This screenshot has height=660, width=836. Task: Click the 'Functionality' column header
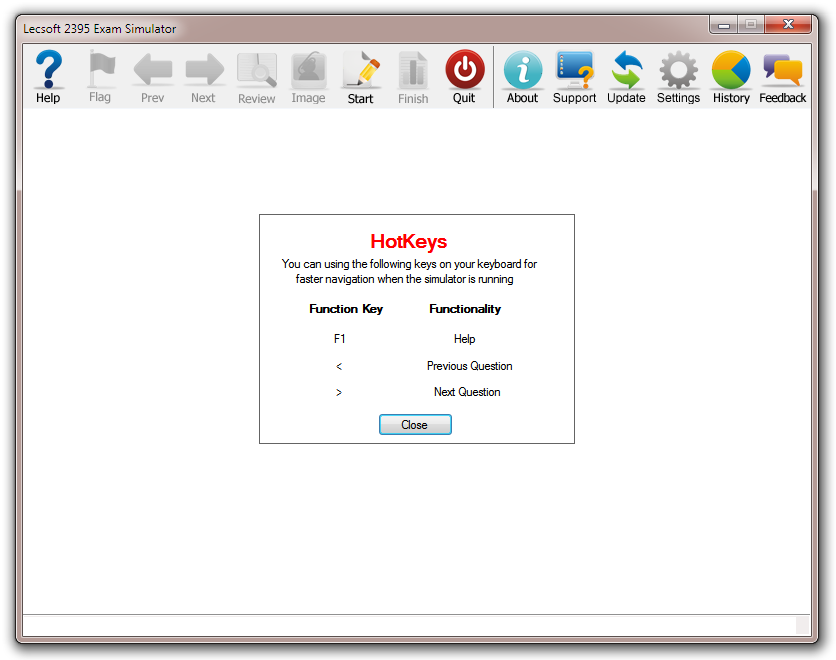click(465, 309)
